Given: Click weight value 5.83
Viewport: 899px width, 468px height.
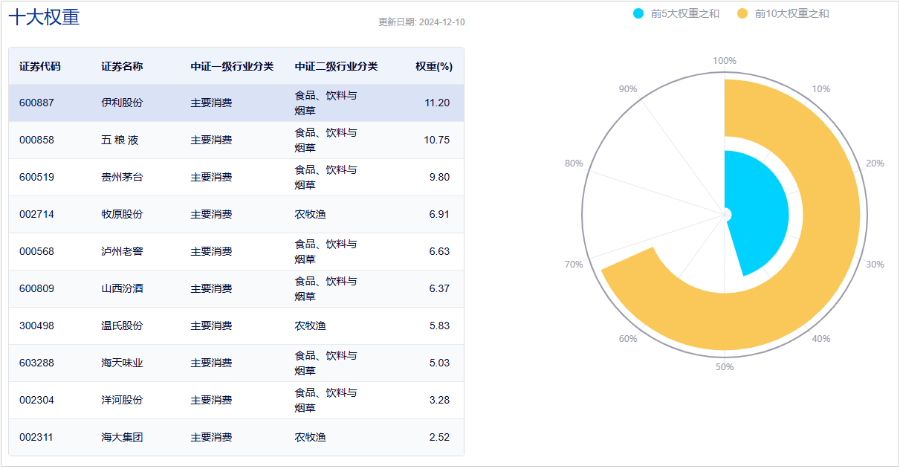Looking at the screenshot, I should coord(439,326).
